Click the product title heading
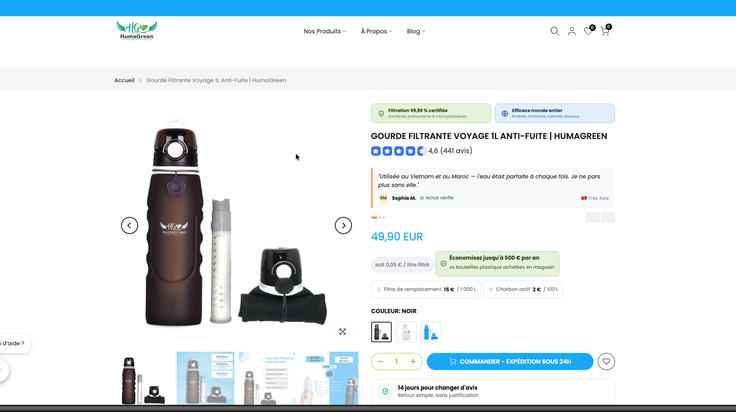The height and width of the screenshot is (412, 736). point(489,136)
